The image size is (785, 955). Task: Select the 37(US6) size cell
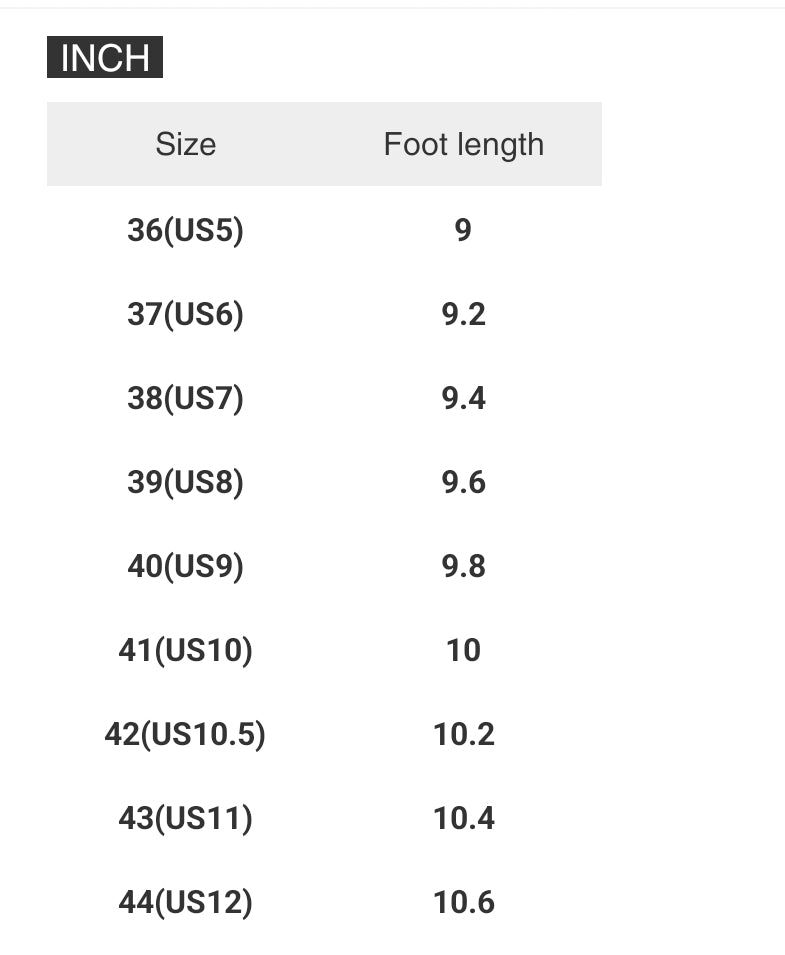pos(185,314)
